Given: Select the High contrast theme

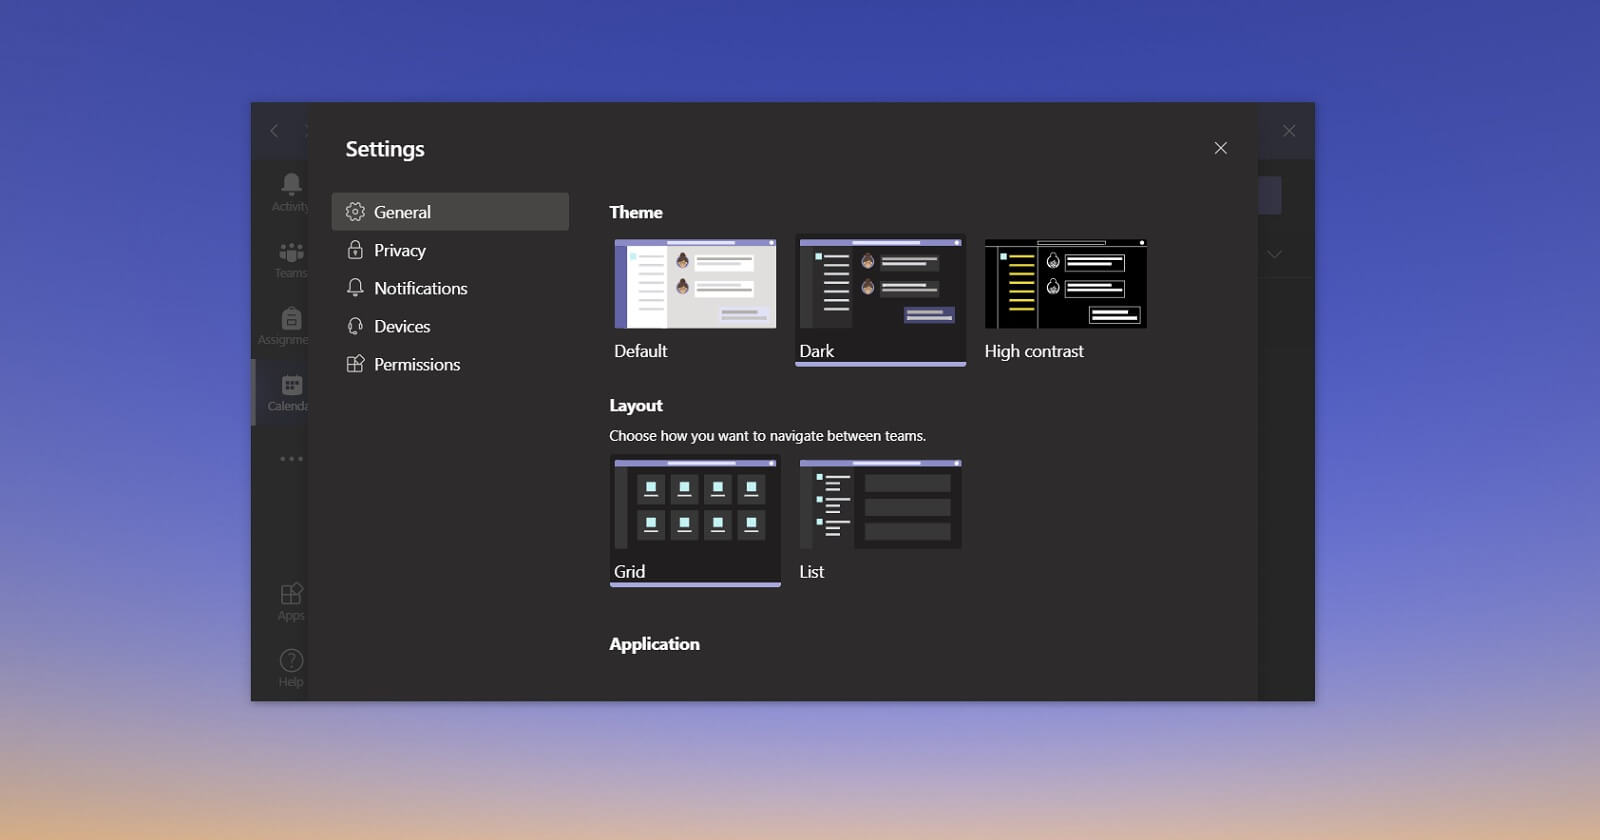Looking at the screenshot, I should (1065, 284).
